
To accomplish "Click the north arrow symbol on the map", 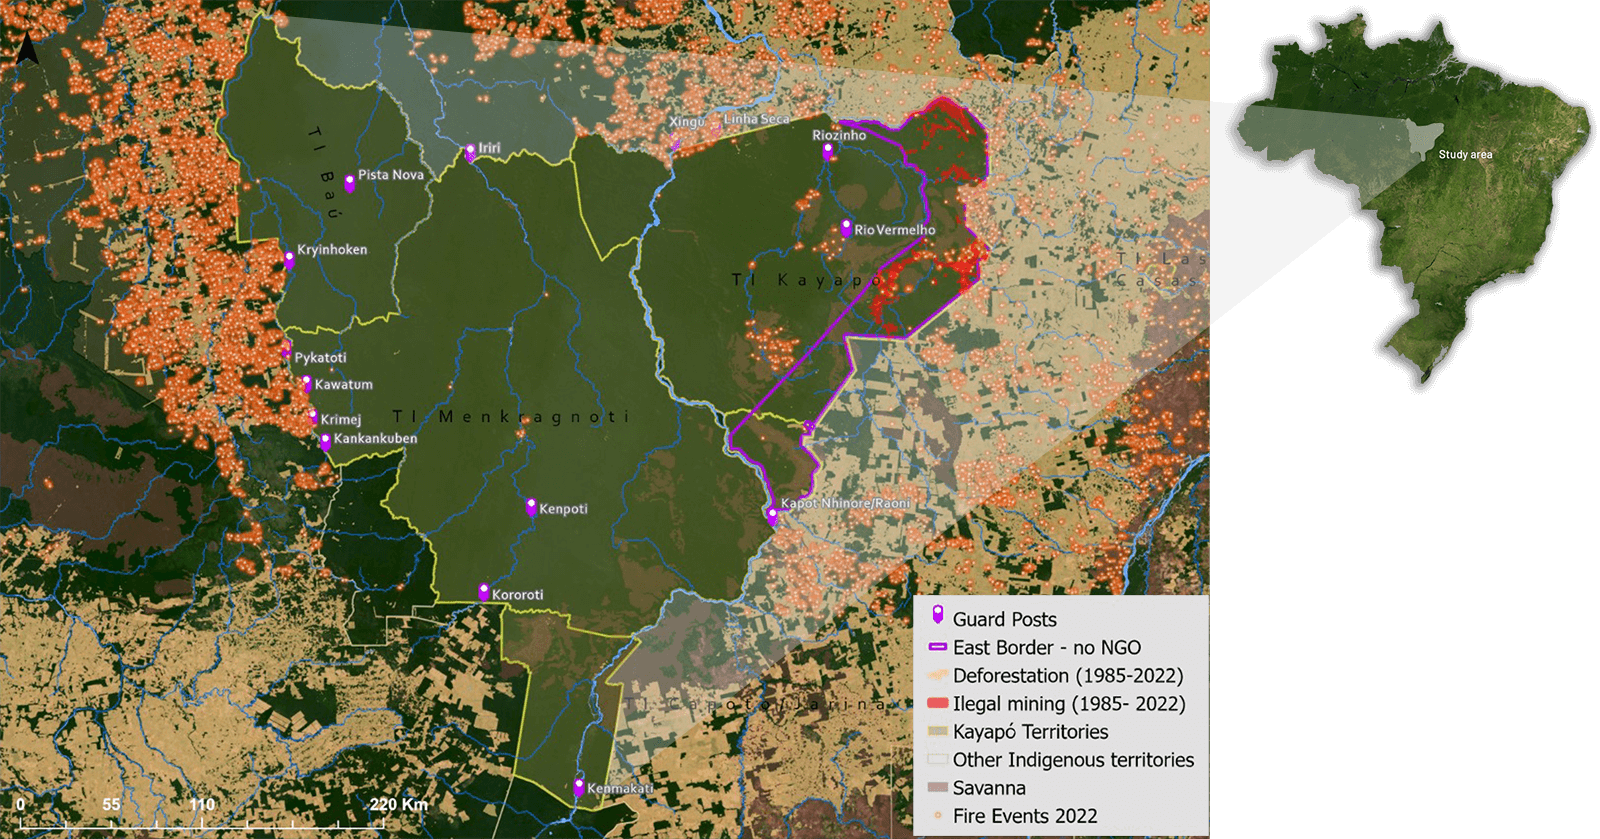I will pos(28,47).
